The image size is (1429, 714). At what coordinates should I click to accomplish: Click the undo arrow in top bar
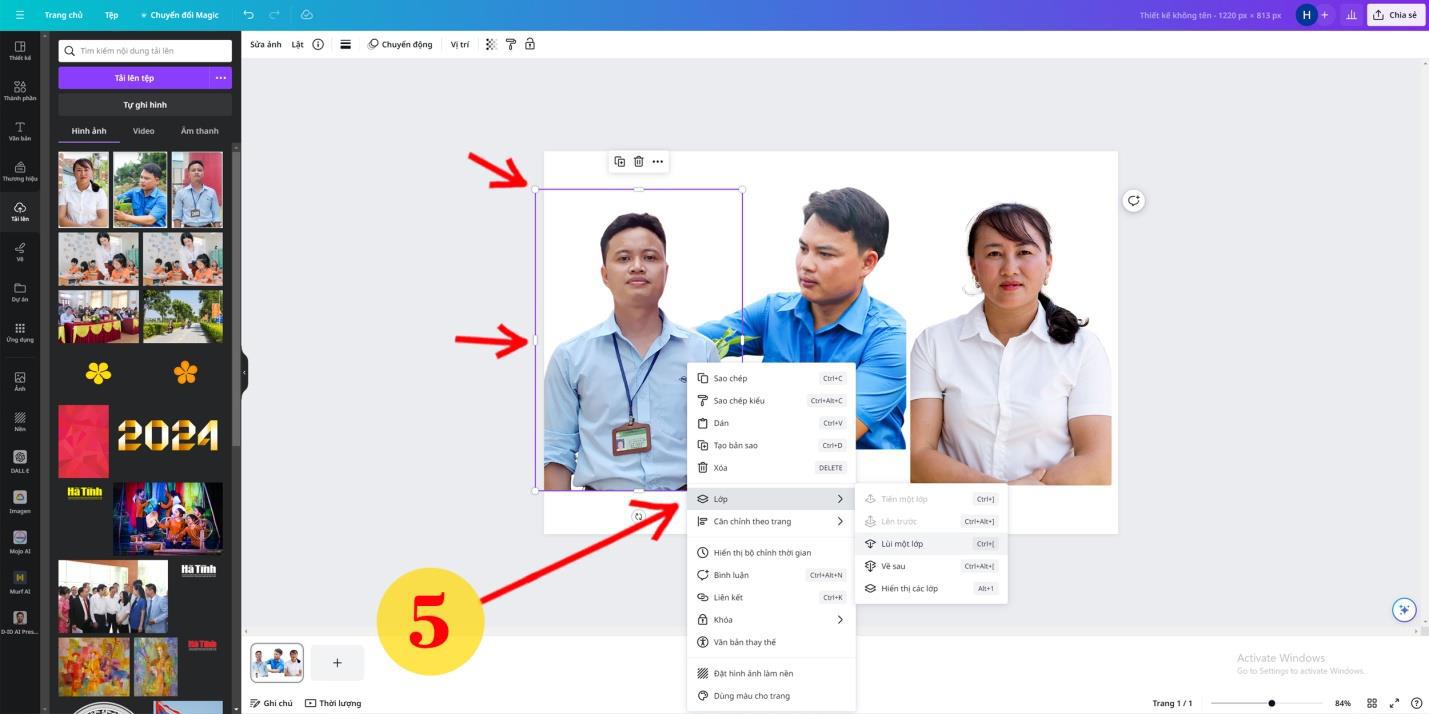click(x=248, y=15)
